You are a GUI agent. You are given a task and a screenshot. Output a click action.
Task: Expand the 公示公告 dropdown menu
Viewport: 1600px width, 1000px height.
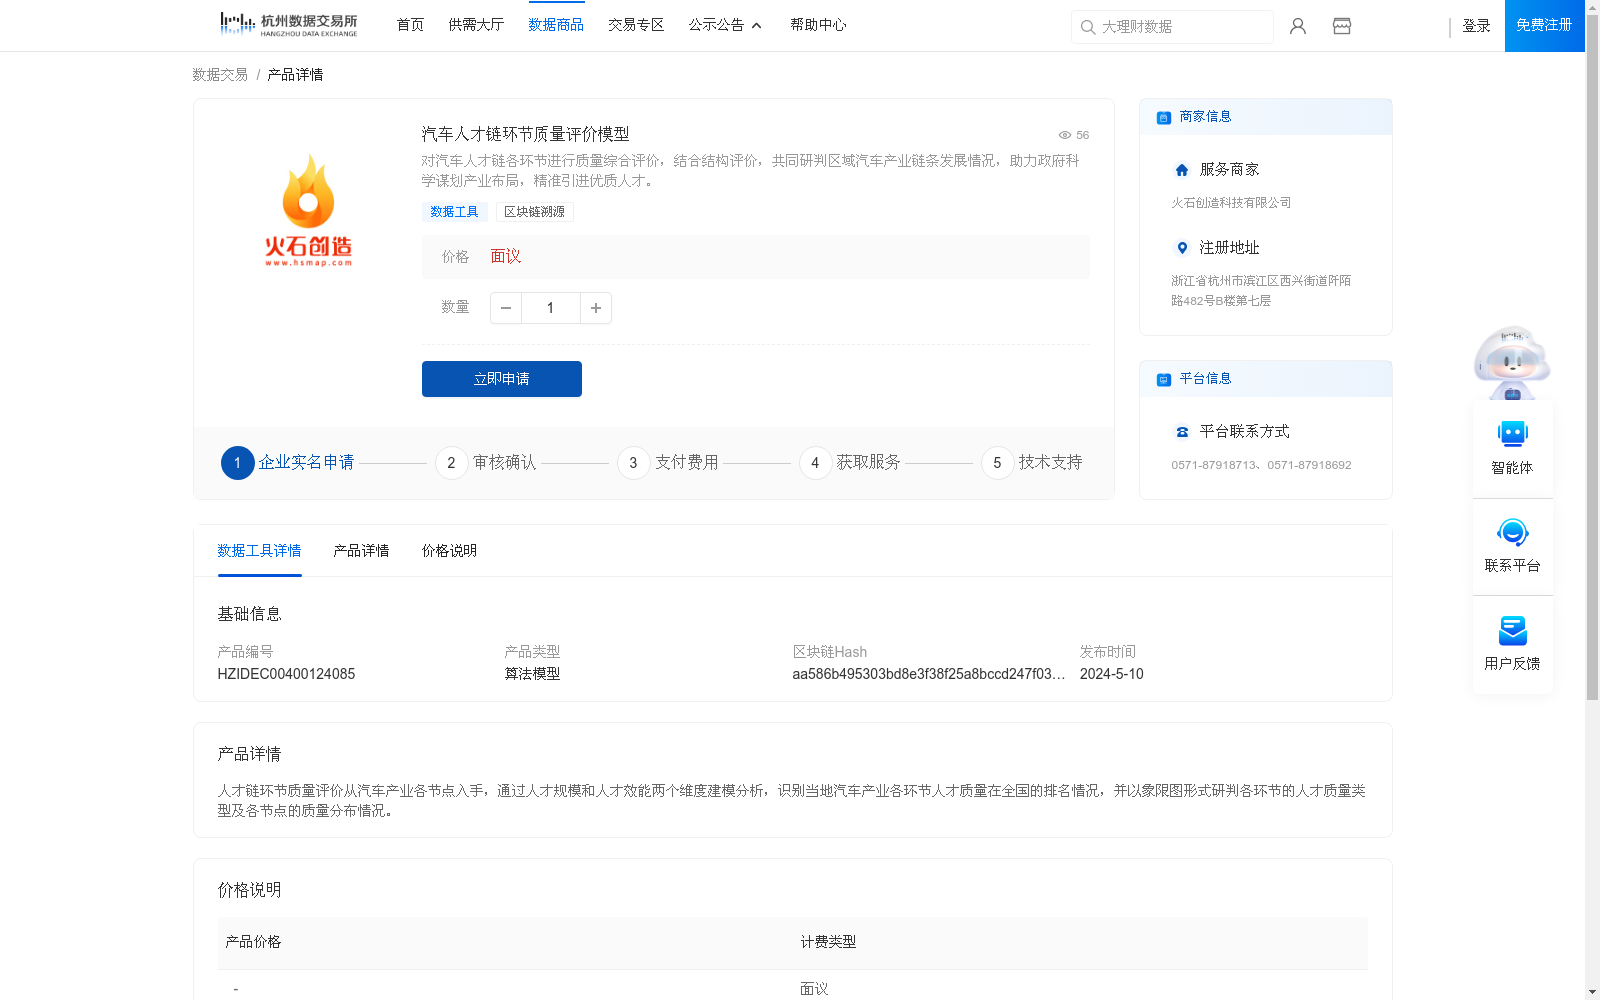click(725, 25)
